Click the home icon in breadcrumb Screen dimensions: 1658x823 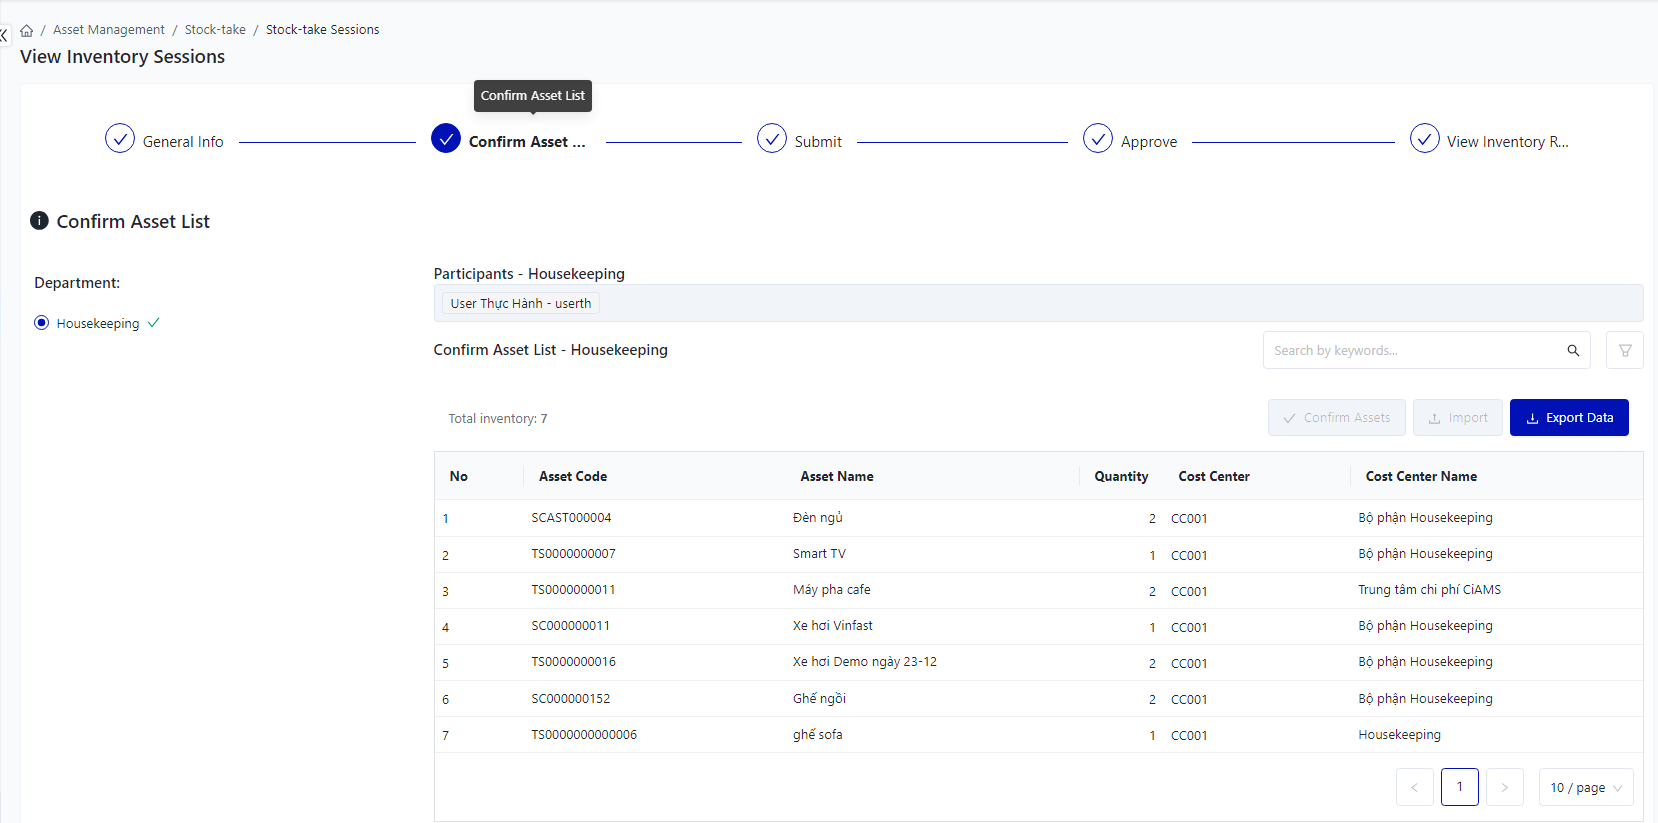27,30
